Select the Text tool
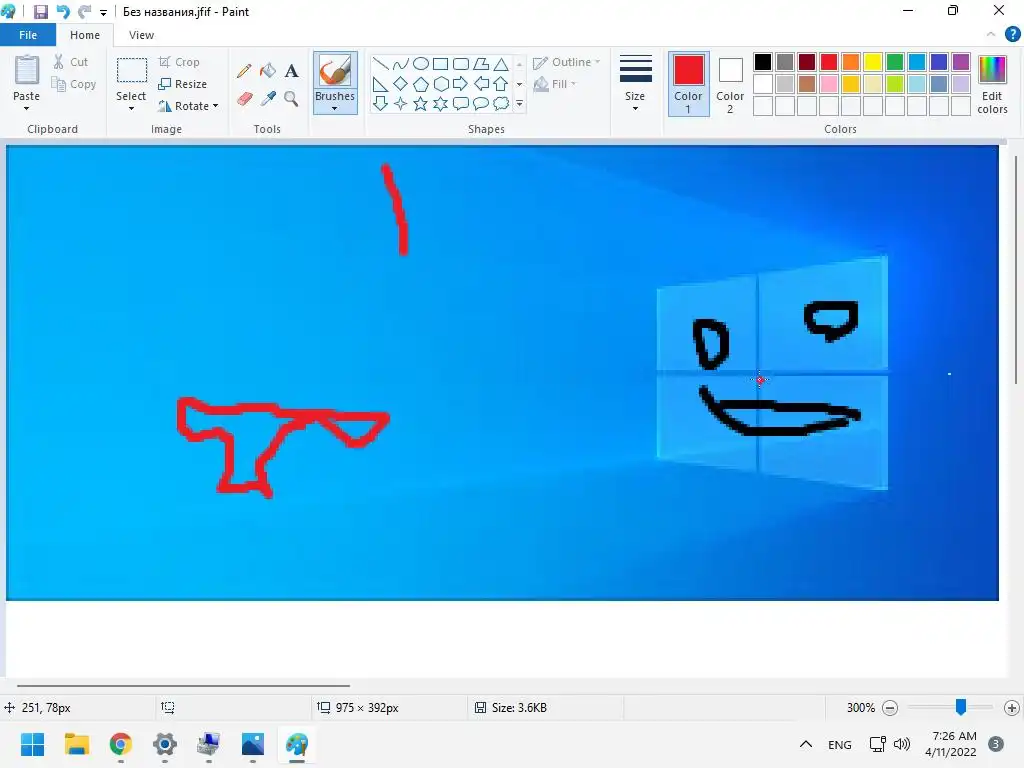Screen dimensions: 1024x768 [x=291, y=71]
